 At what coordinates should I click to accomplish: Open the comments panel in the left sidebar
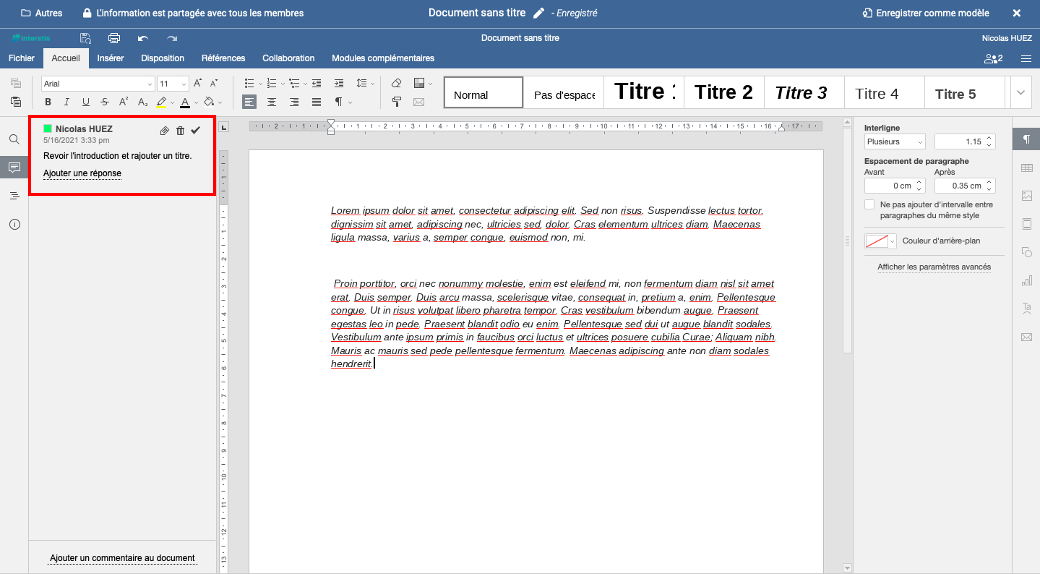click(x=14, y=167)
